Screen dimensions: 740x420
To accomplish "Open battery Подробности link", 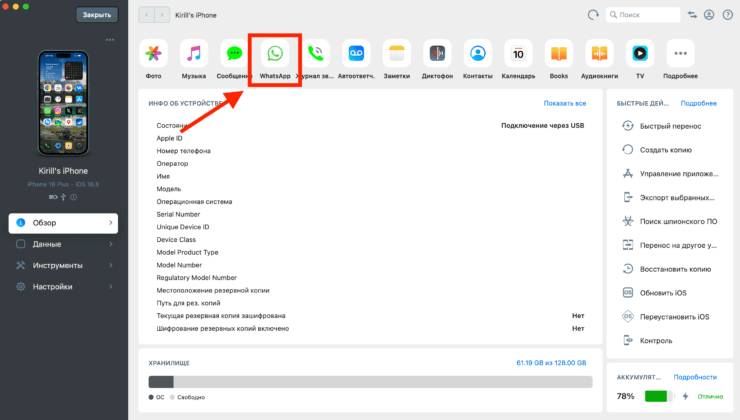I will (695, 377).
